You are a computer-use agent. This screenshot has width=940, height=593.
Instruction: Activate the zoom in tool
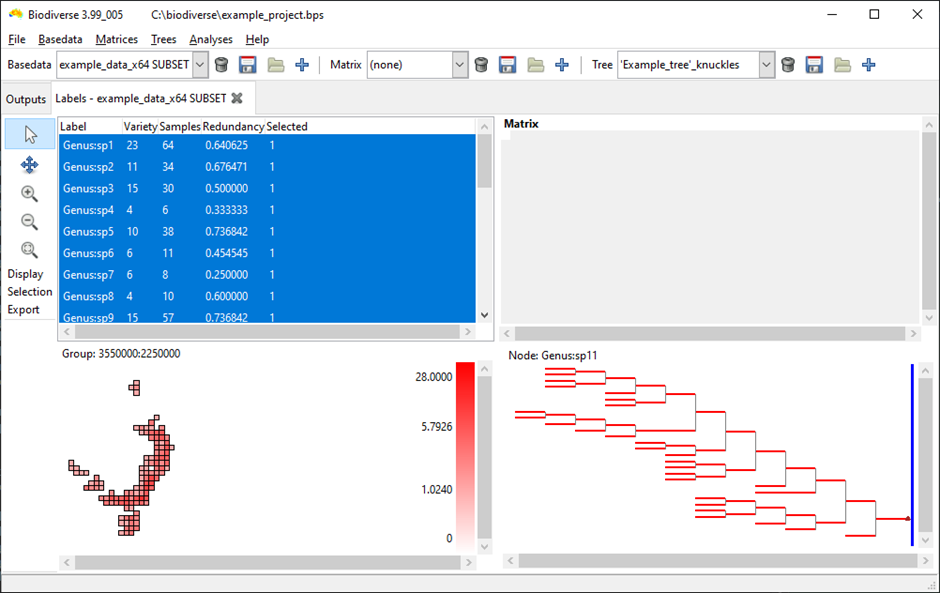tap(29, 193)
